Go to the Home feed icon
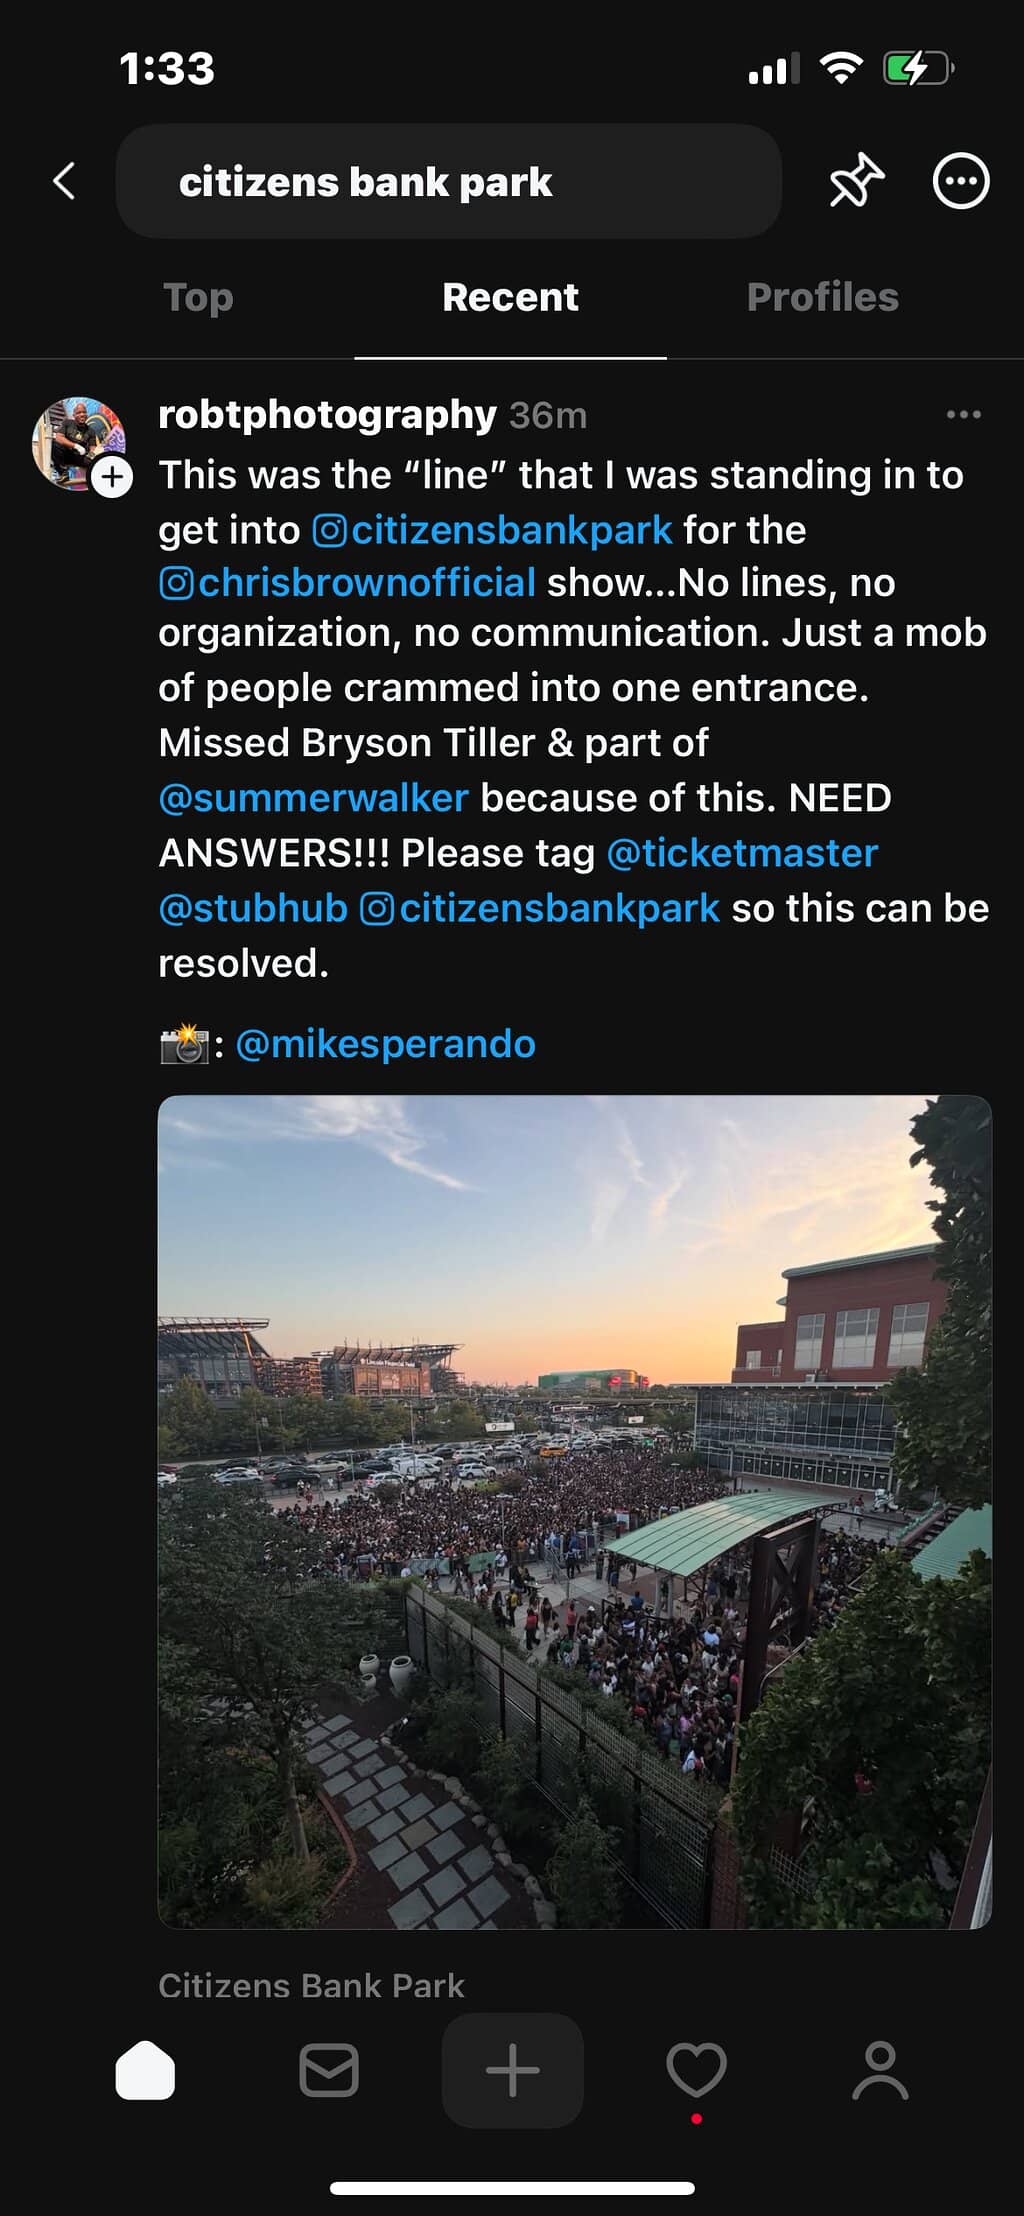Image resolution: width=1024 pixels, height=2216 pixels. pos(146,2069)
